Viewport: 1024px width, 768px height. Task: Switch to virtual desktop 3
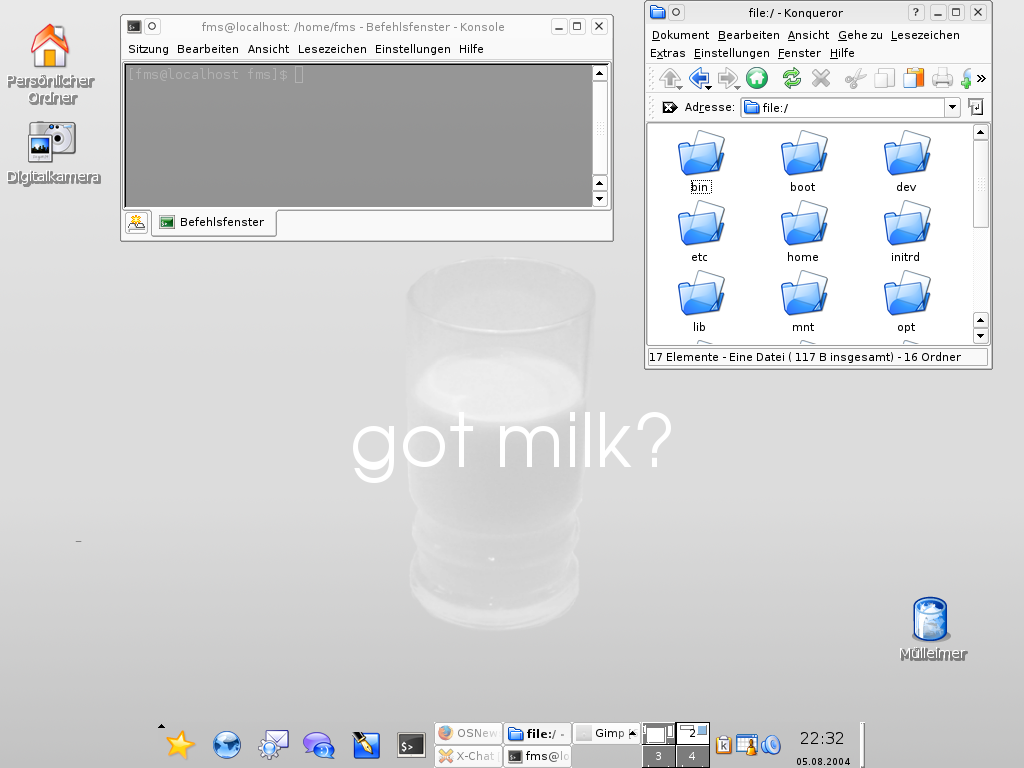tap(659, 756)
